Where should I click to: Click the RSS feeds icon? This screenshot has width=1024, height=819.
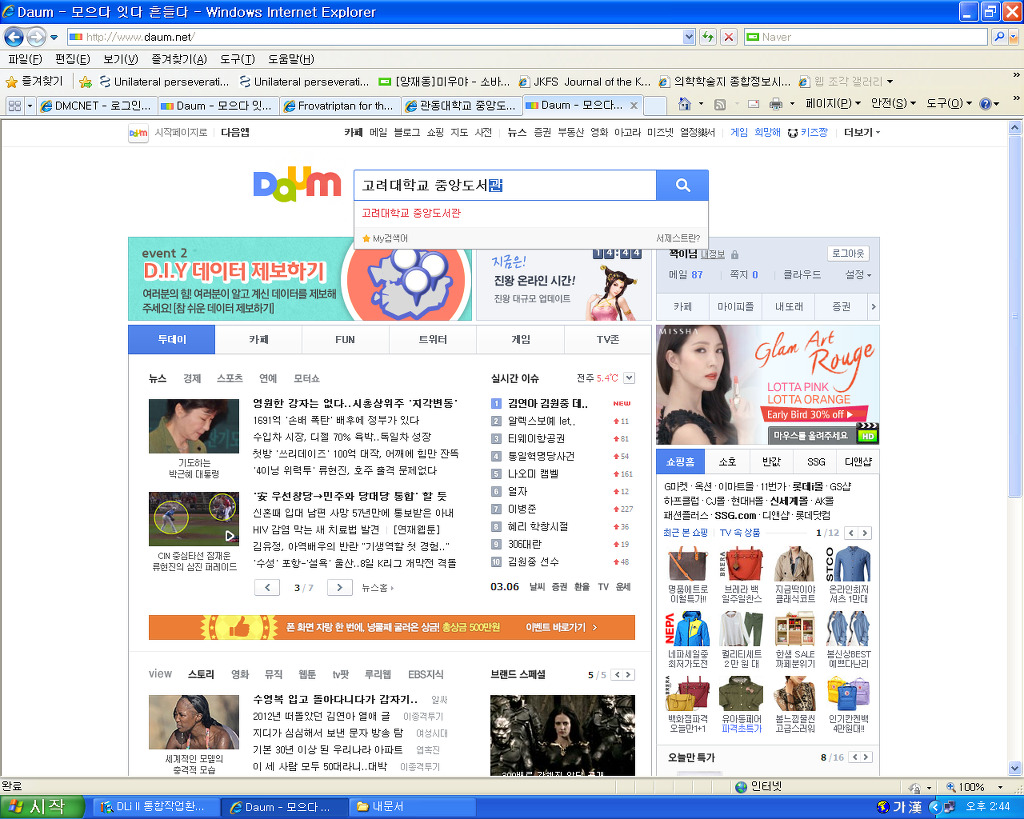[720, 104]
